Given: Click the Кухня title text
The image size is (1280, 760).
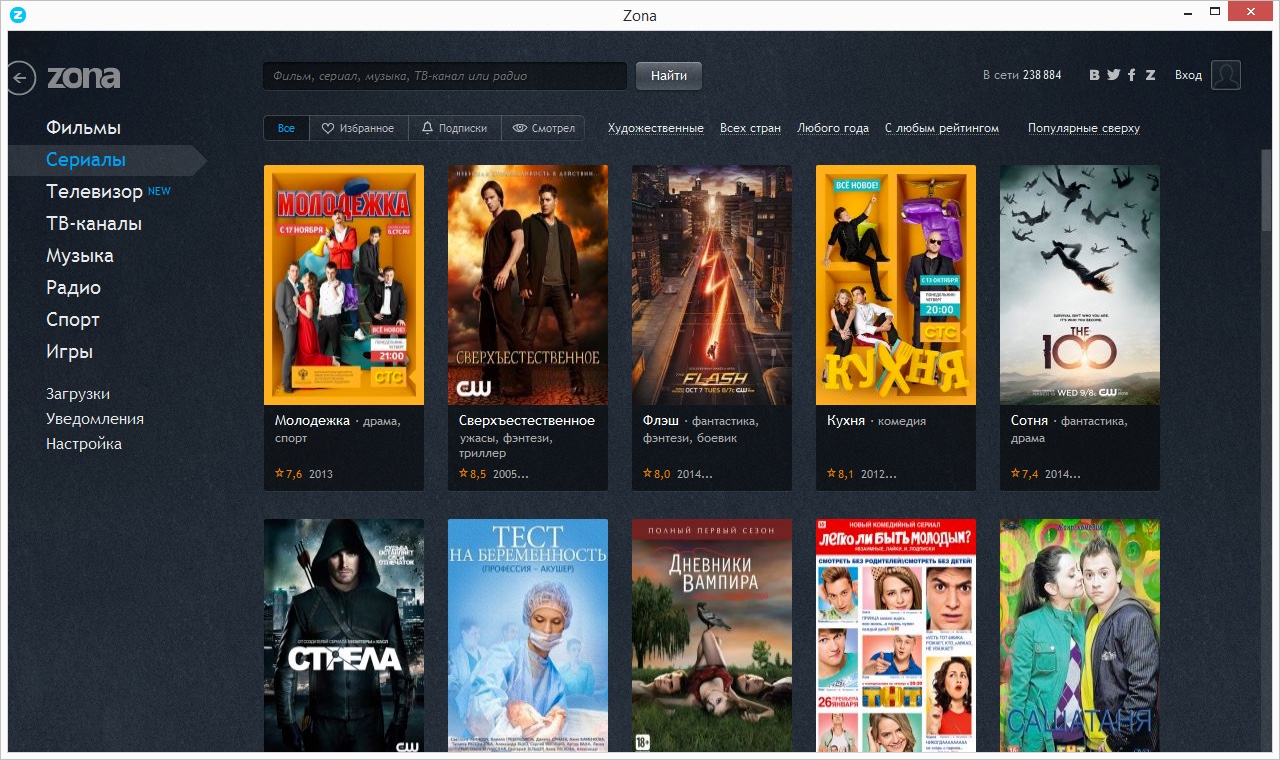Looking at the screenshot, I should pyautogui.click(x=846, y=421).
